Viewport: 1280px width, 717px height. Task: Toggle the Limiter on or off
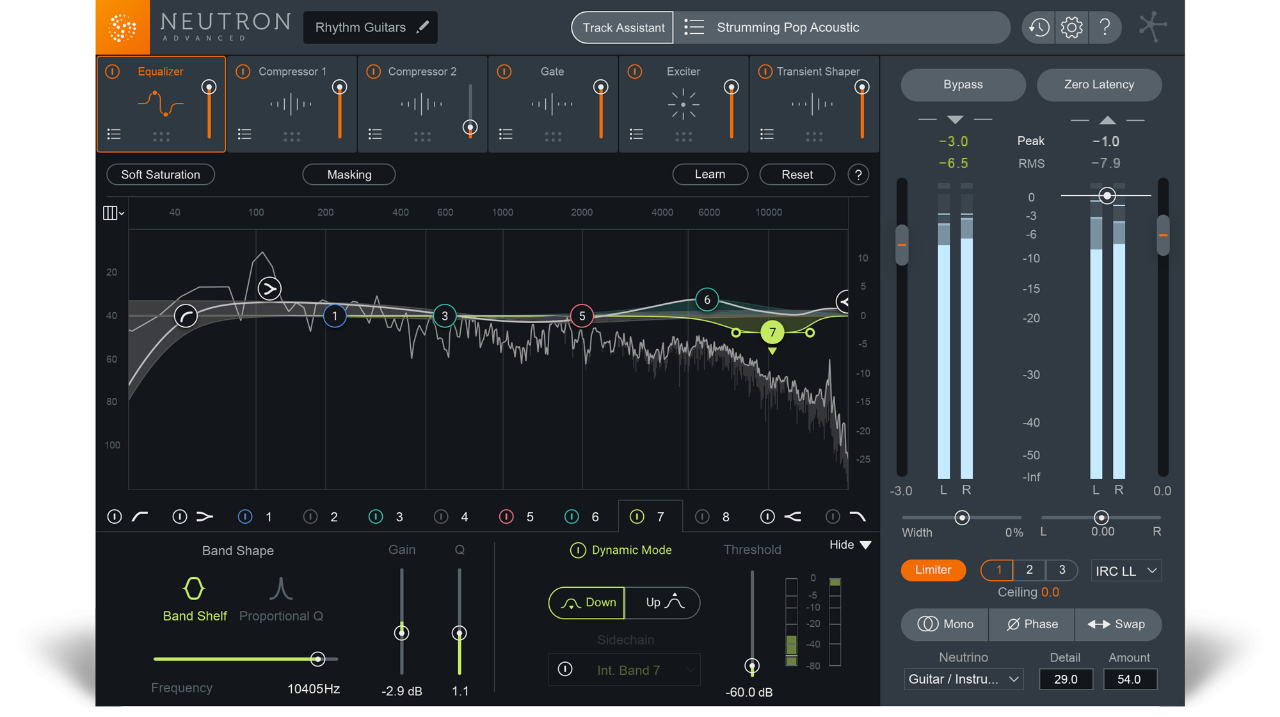click(x=933, y=569)
